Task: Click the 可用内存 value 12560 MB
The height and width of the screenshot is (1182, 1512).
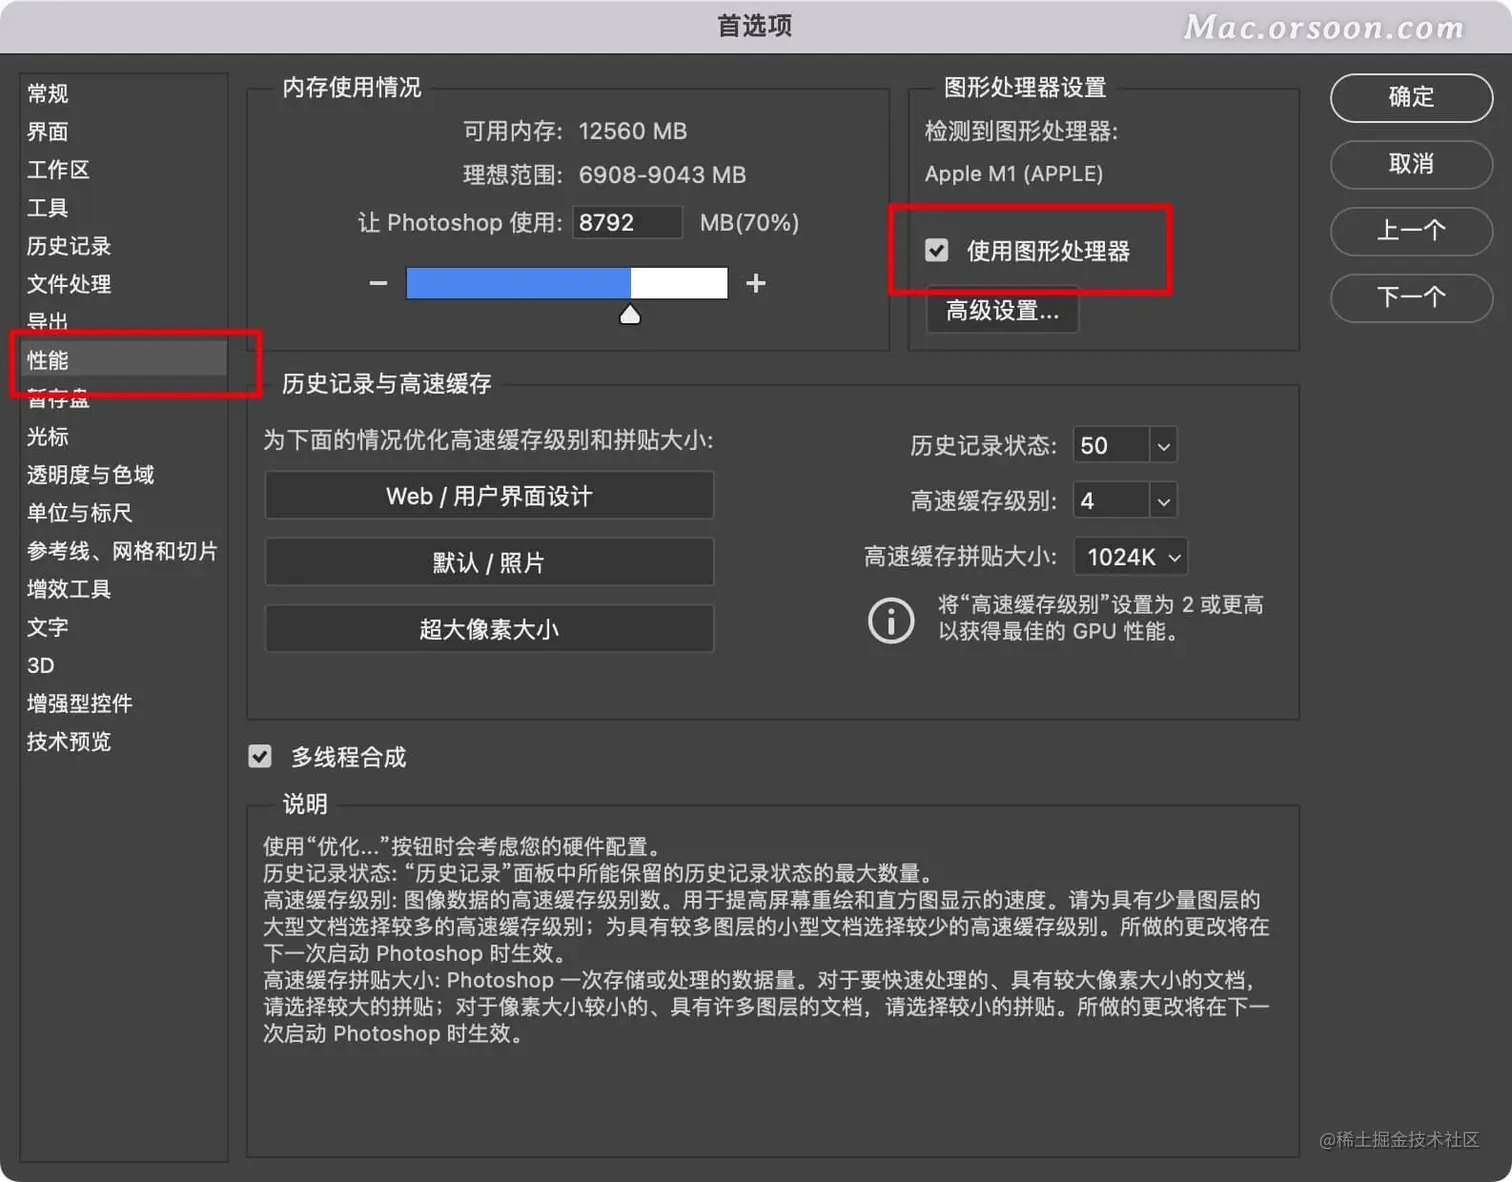Action: [x=633, y=131]
